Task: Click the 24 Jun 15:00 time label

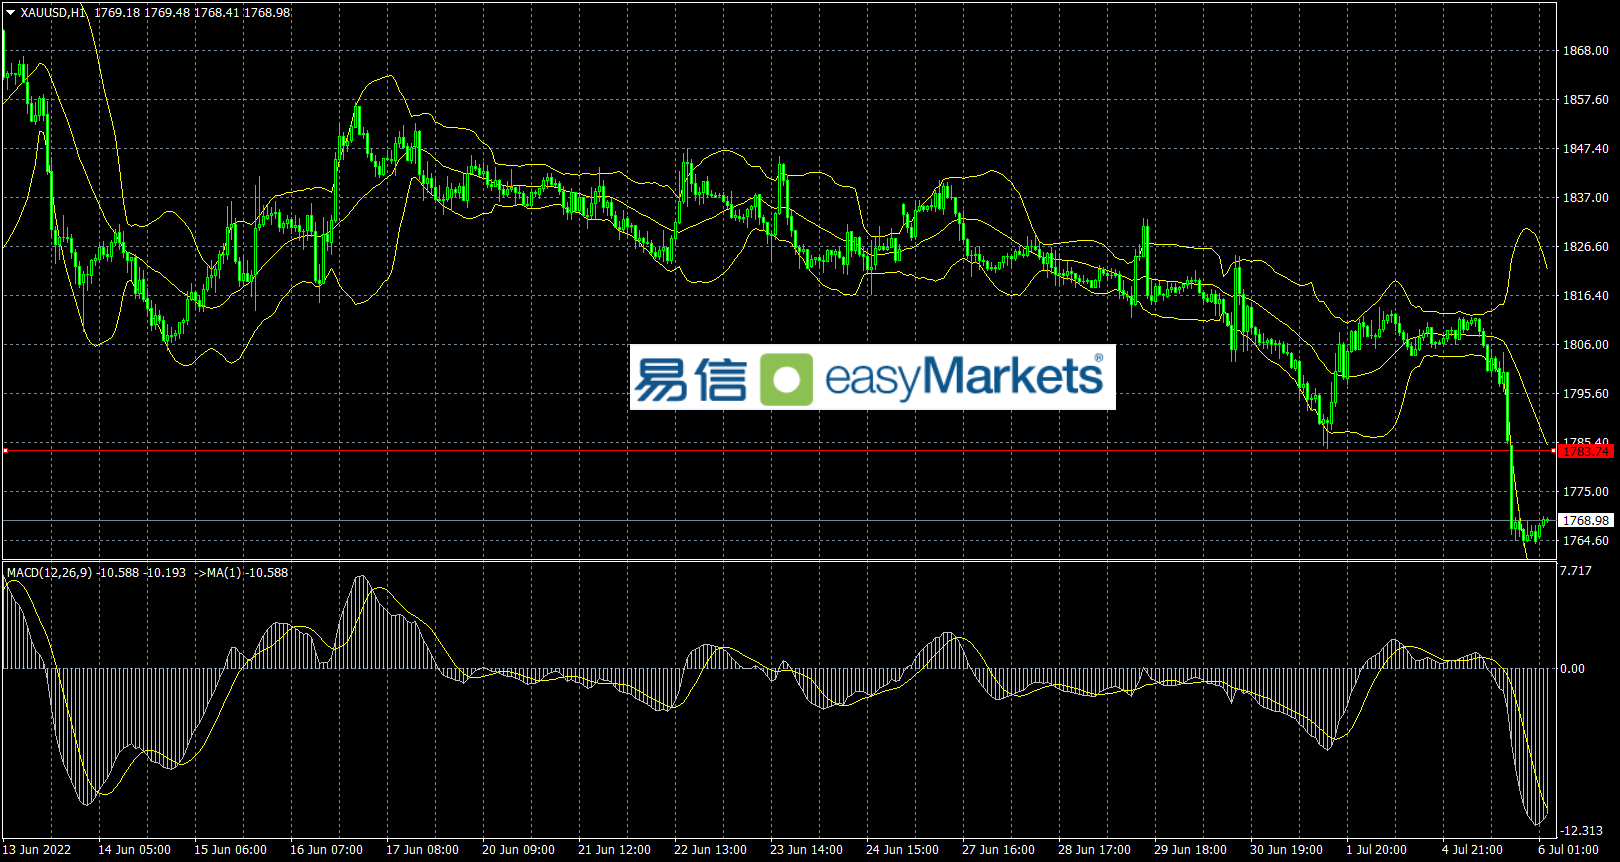Action: (902, 850)
